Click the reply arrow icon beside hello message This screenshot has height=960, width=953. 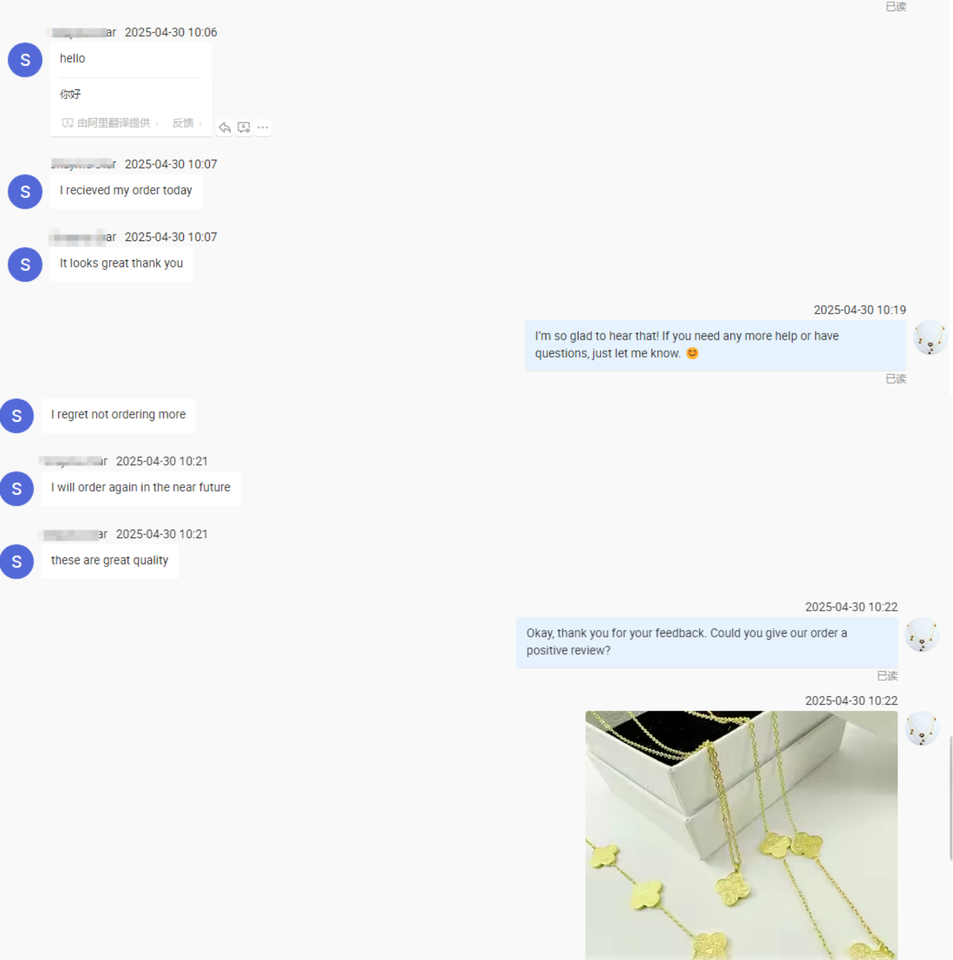pos(225,127)
